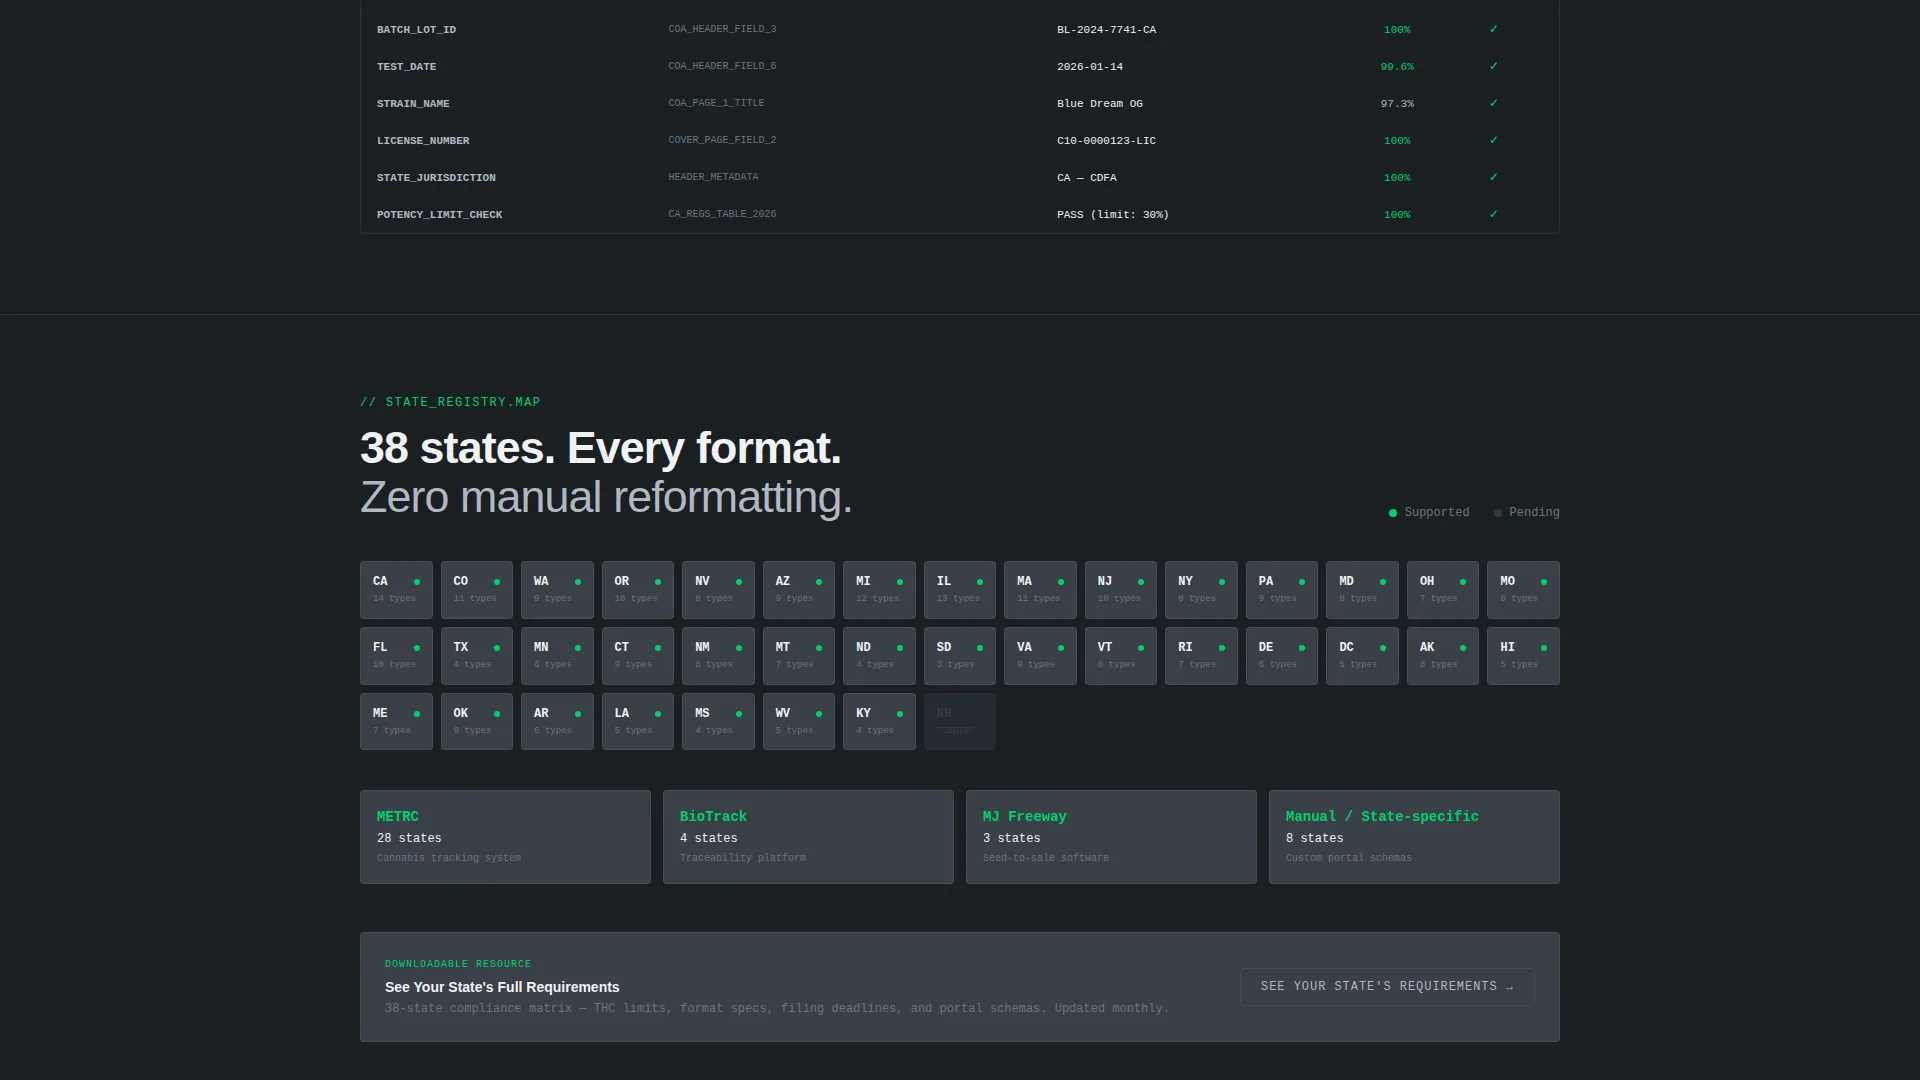This screenshot has width=1920, height=1080.
Task: Choose the OR state tile
Action: click(x=638, y=590)
